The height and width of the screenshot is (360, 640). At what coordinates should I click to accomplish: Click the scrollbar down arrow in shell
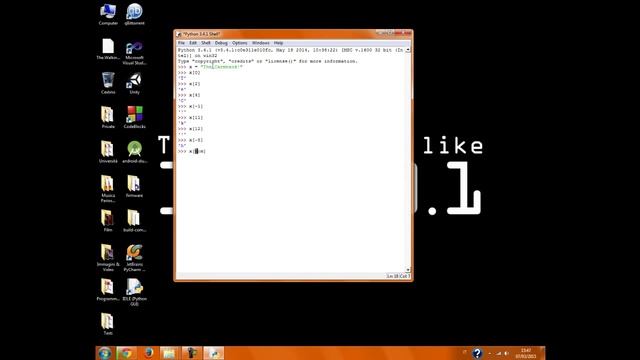pos(408,270)
